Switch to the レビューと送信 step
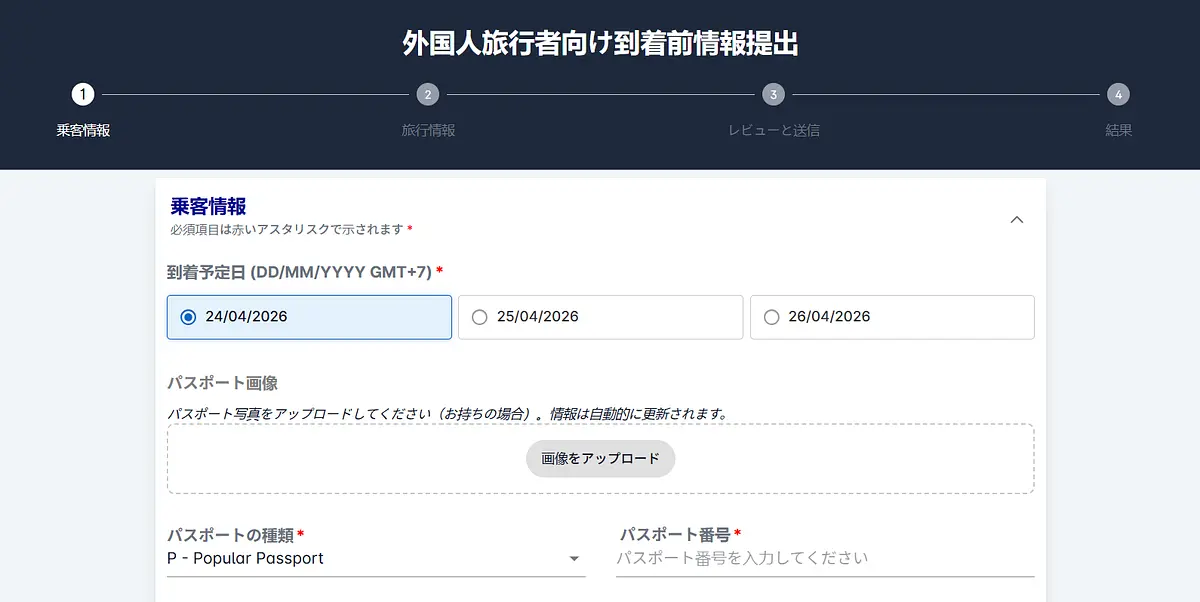Screen dimensions: 1200x602 pyautogui.click(x=773, y=130)
